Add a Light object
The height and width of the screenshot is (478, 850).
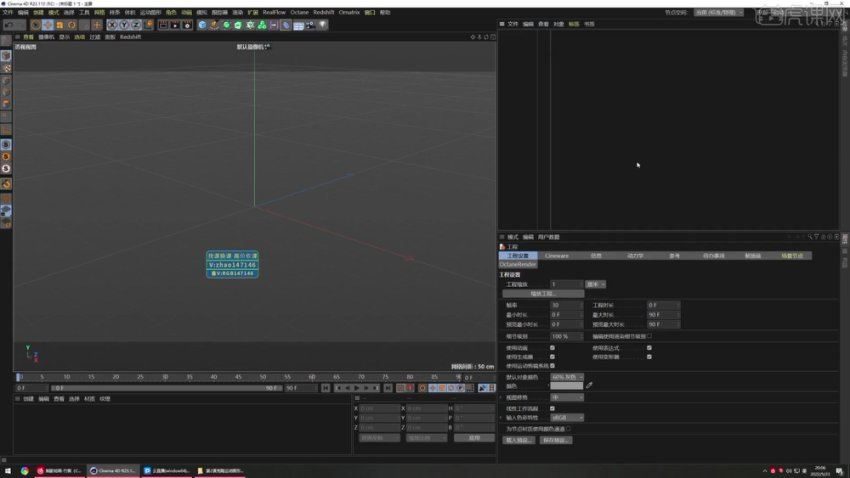click(323, 25)
